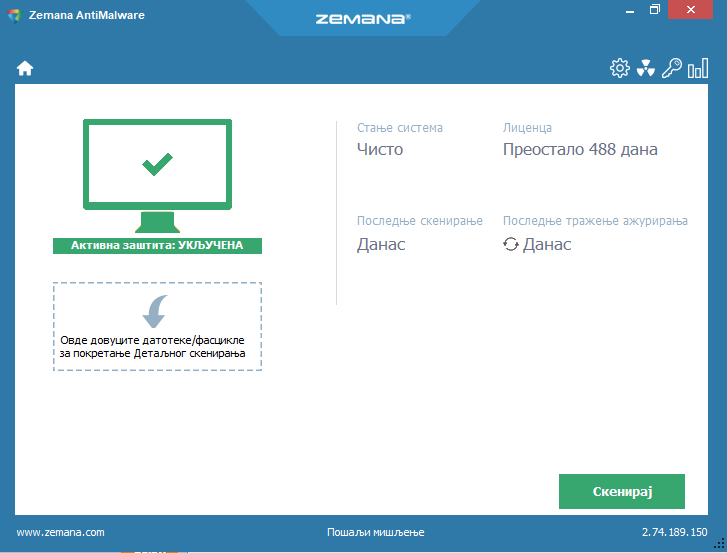Open reports bar chart icon
This screenshot has height=553, width=727.
tap(698, 68)
